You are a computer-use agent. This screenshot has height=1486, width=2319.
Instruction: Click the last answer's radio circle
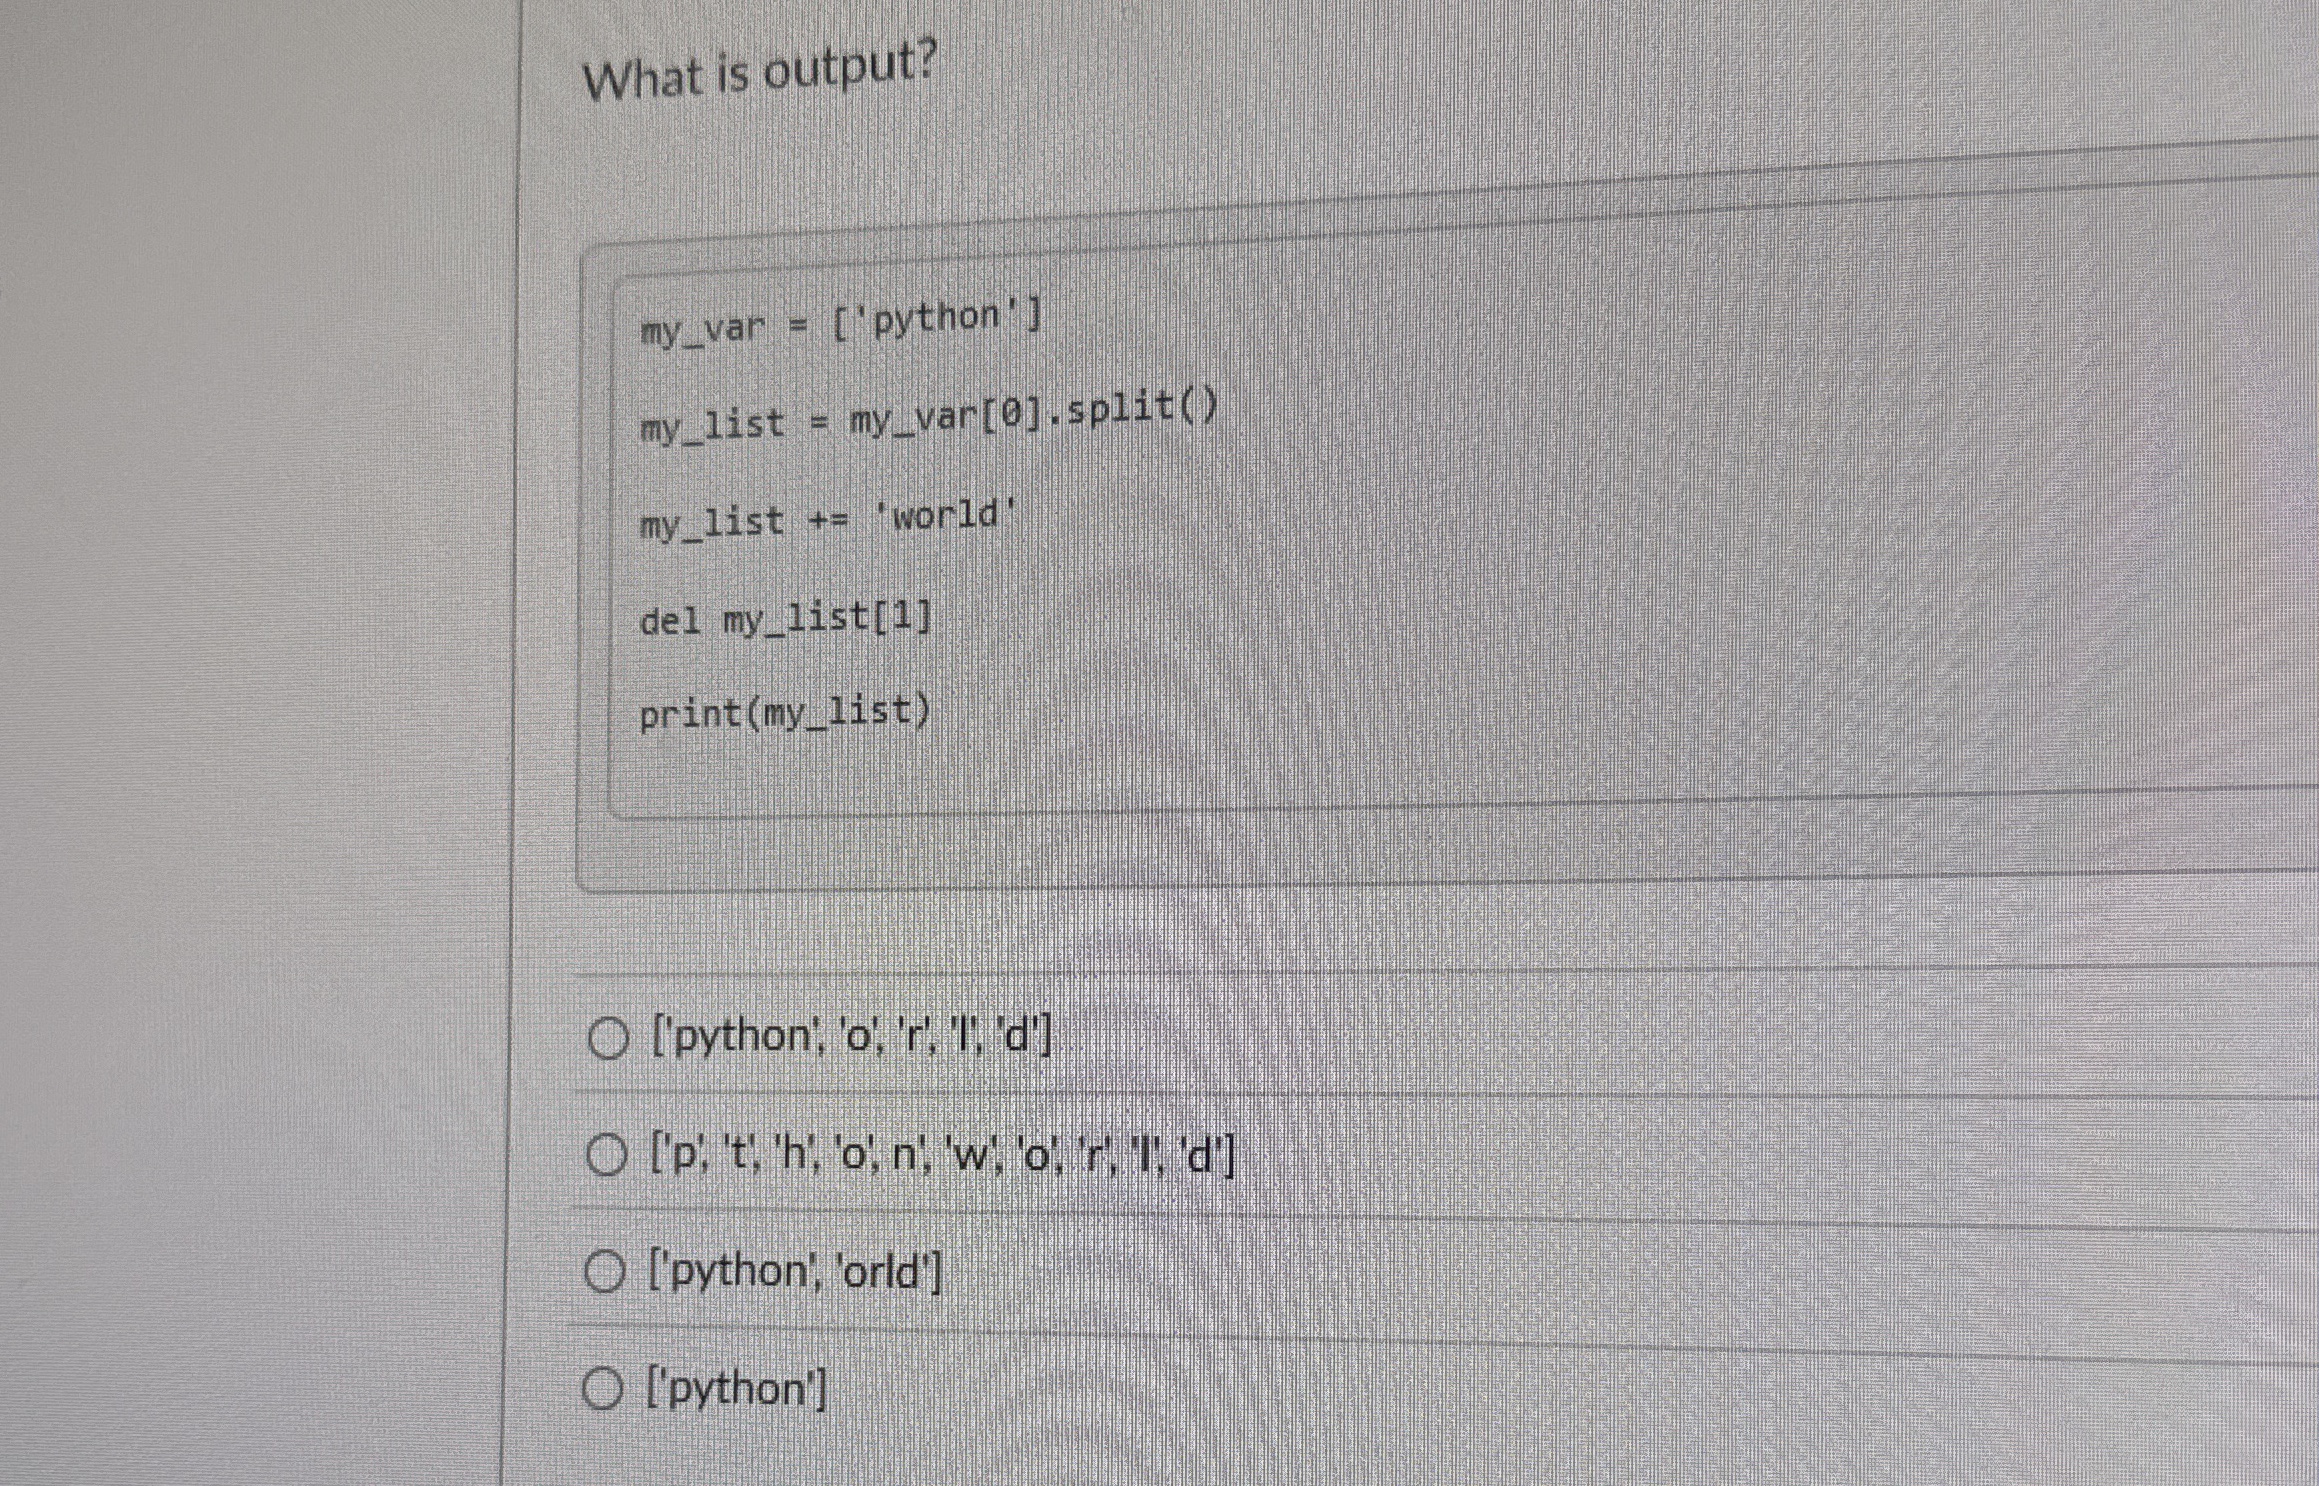point(600,1387)
